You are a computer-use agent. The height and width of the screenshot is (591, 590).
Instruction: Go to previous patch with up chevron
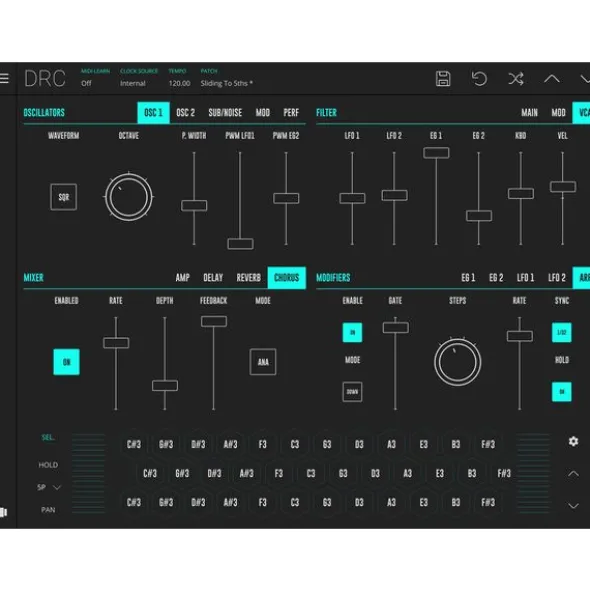(552, 78)
